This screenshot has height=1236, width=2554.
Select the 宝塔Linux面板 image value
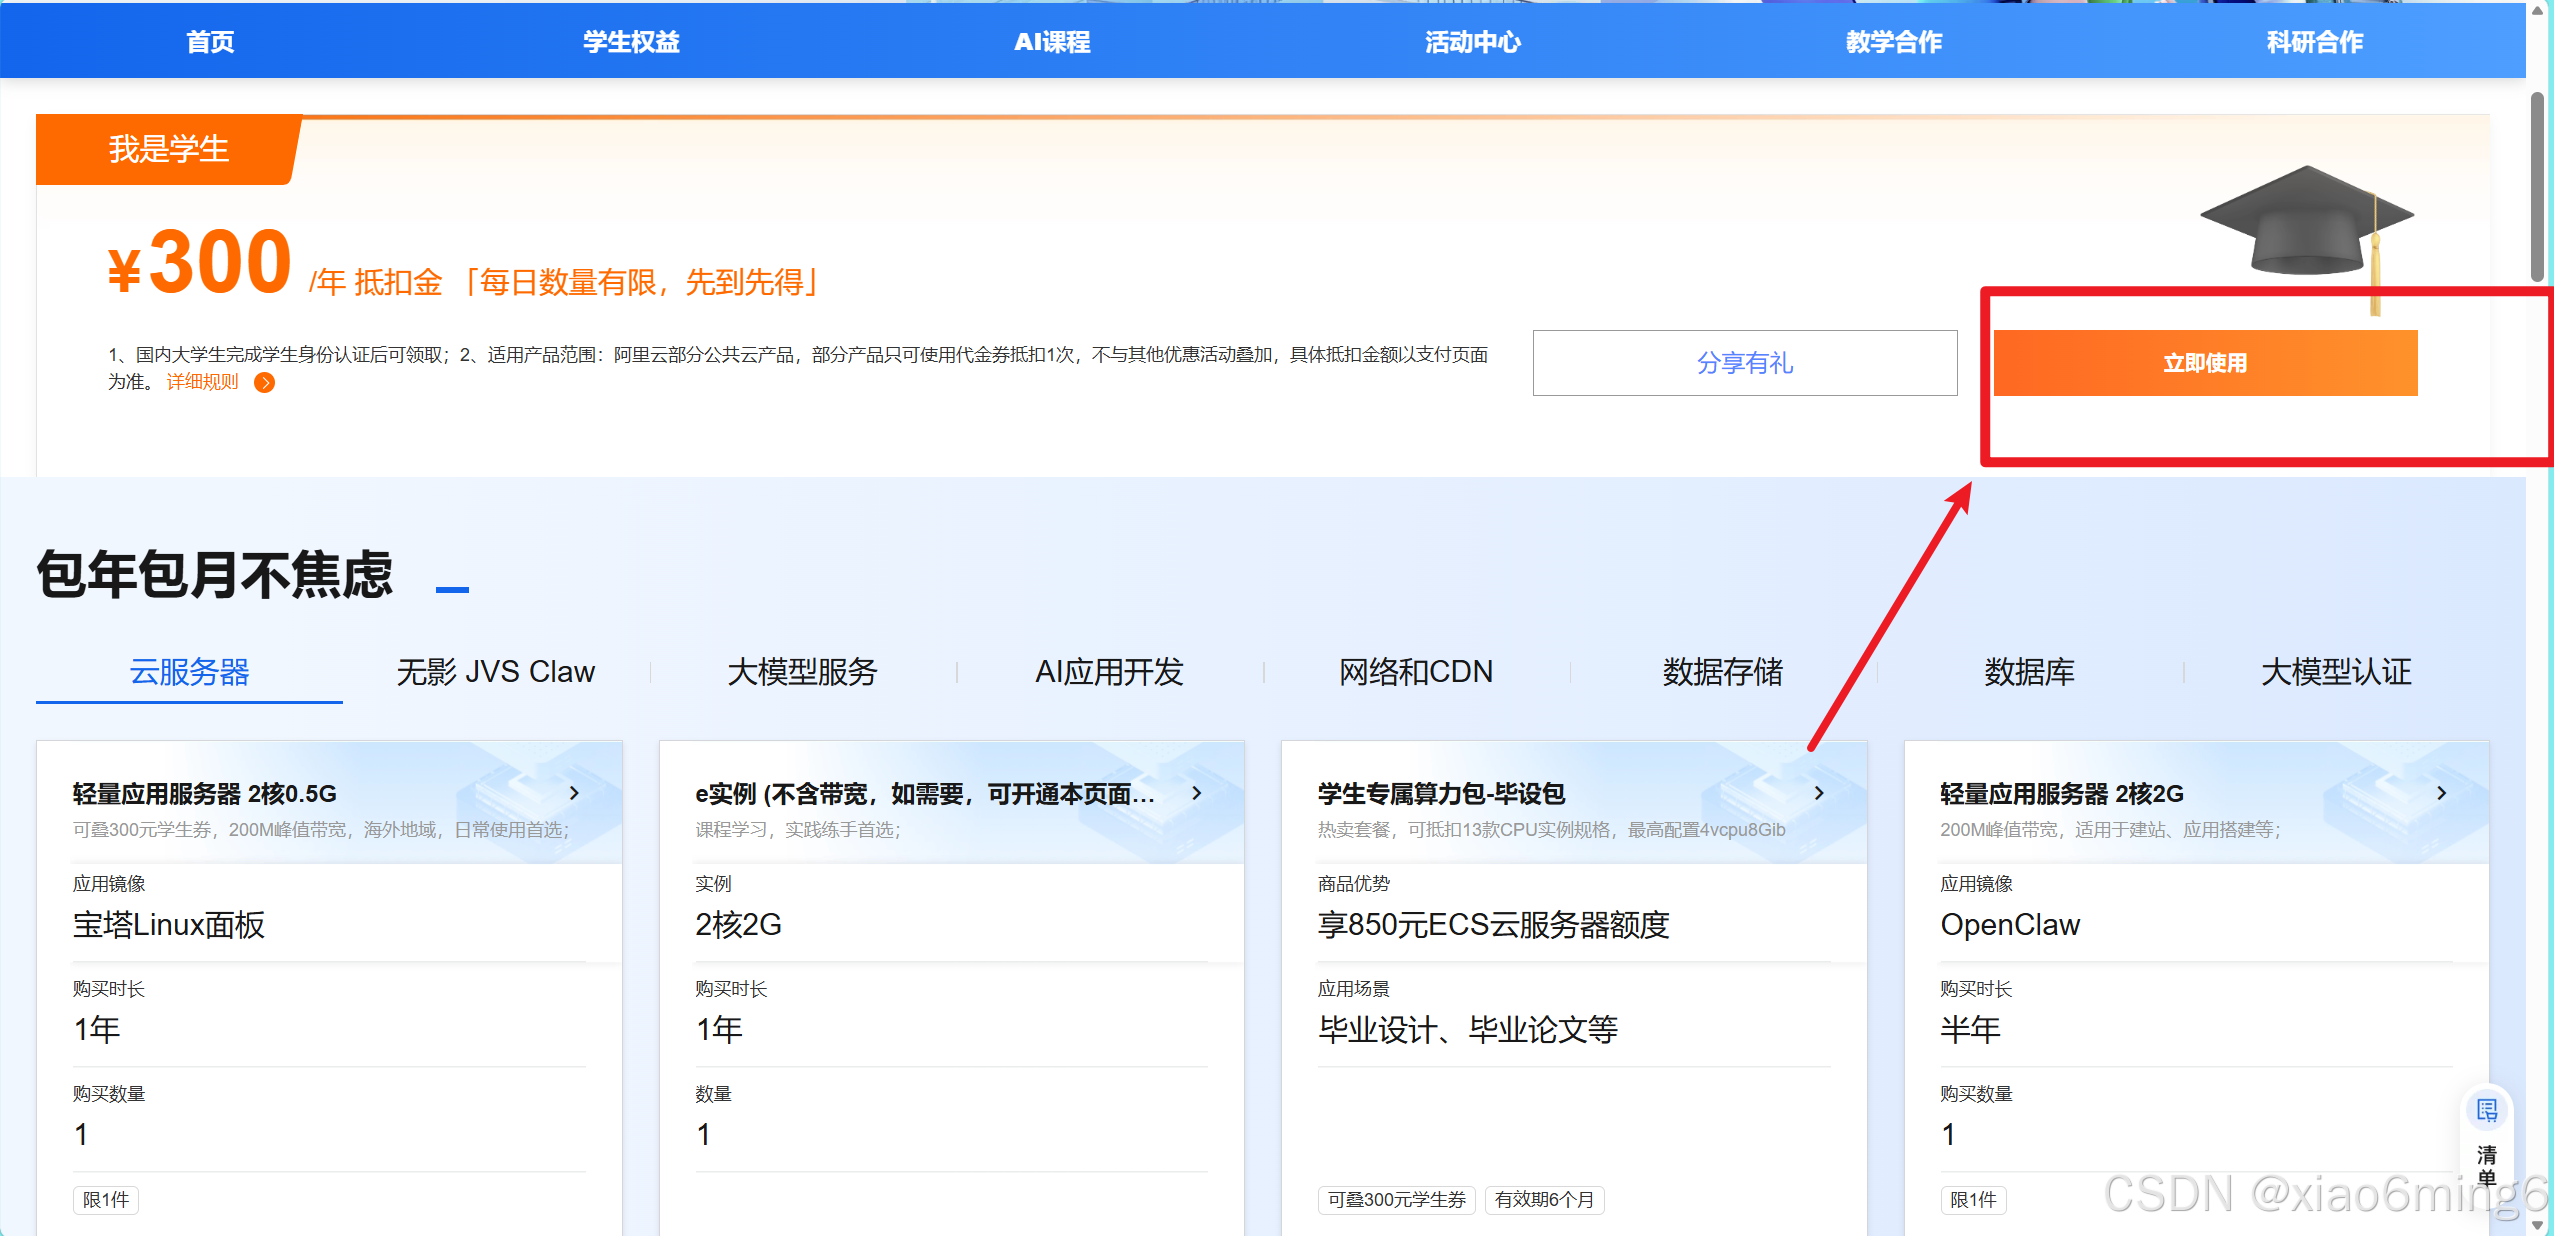click(169, 925)
